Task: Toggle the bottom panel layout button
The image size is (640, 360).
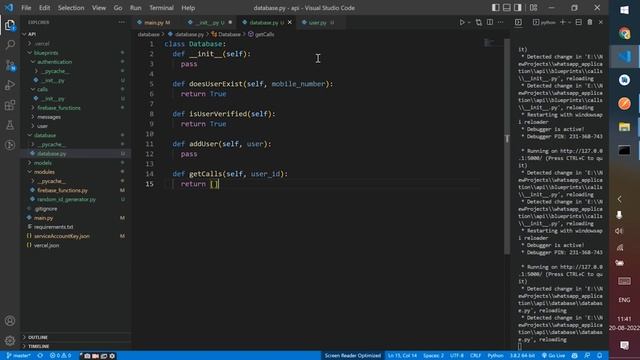Action: 507,8
